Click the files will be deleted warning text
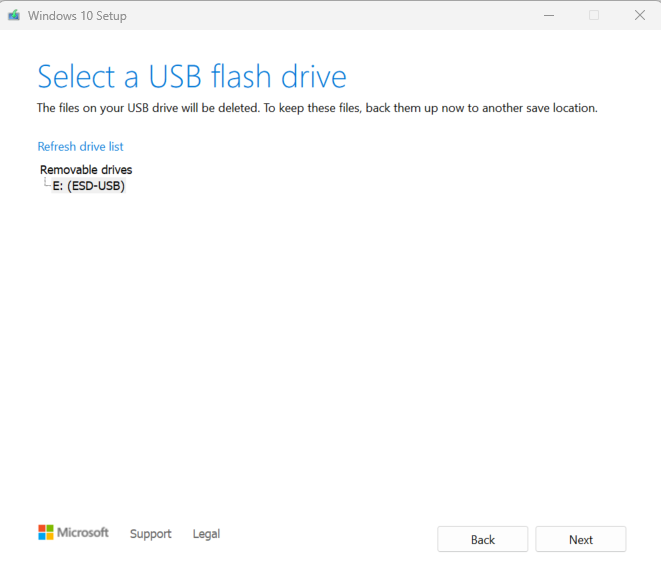The width and height of the screenshot is (661, 575). (x=317, y=108)
